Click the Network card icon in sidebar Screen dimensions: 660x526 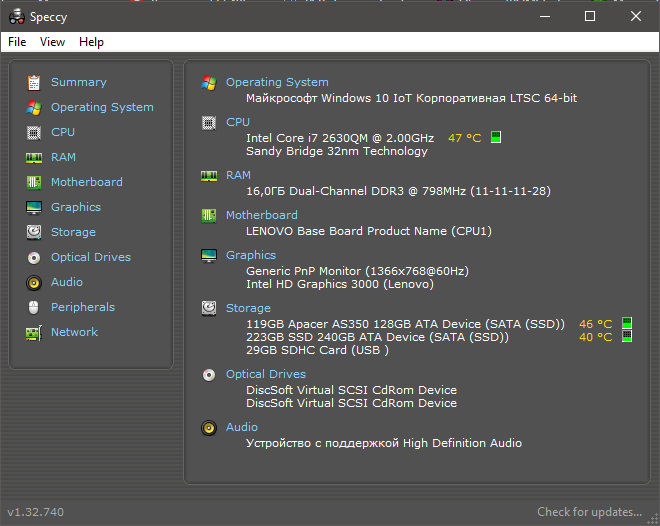coord(34,333)
